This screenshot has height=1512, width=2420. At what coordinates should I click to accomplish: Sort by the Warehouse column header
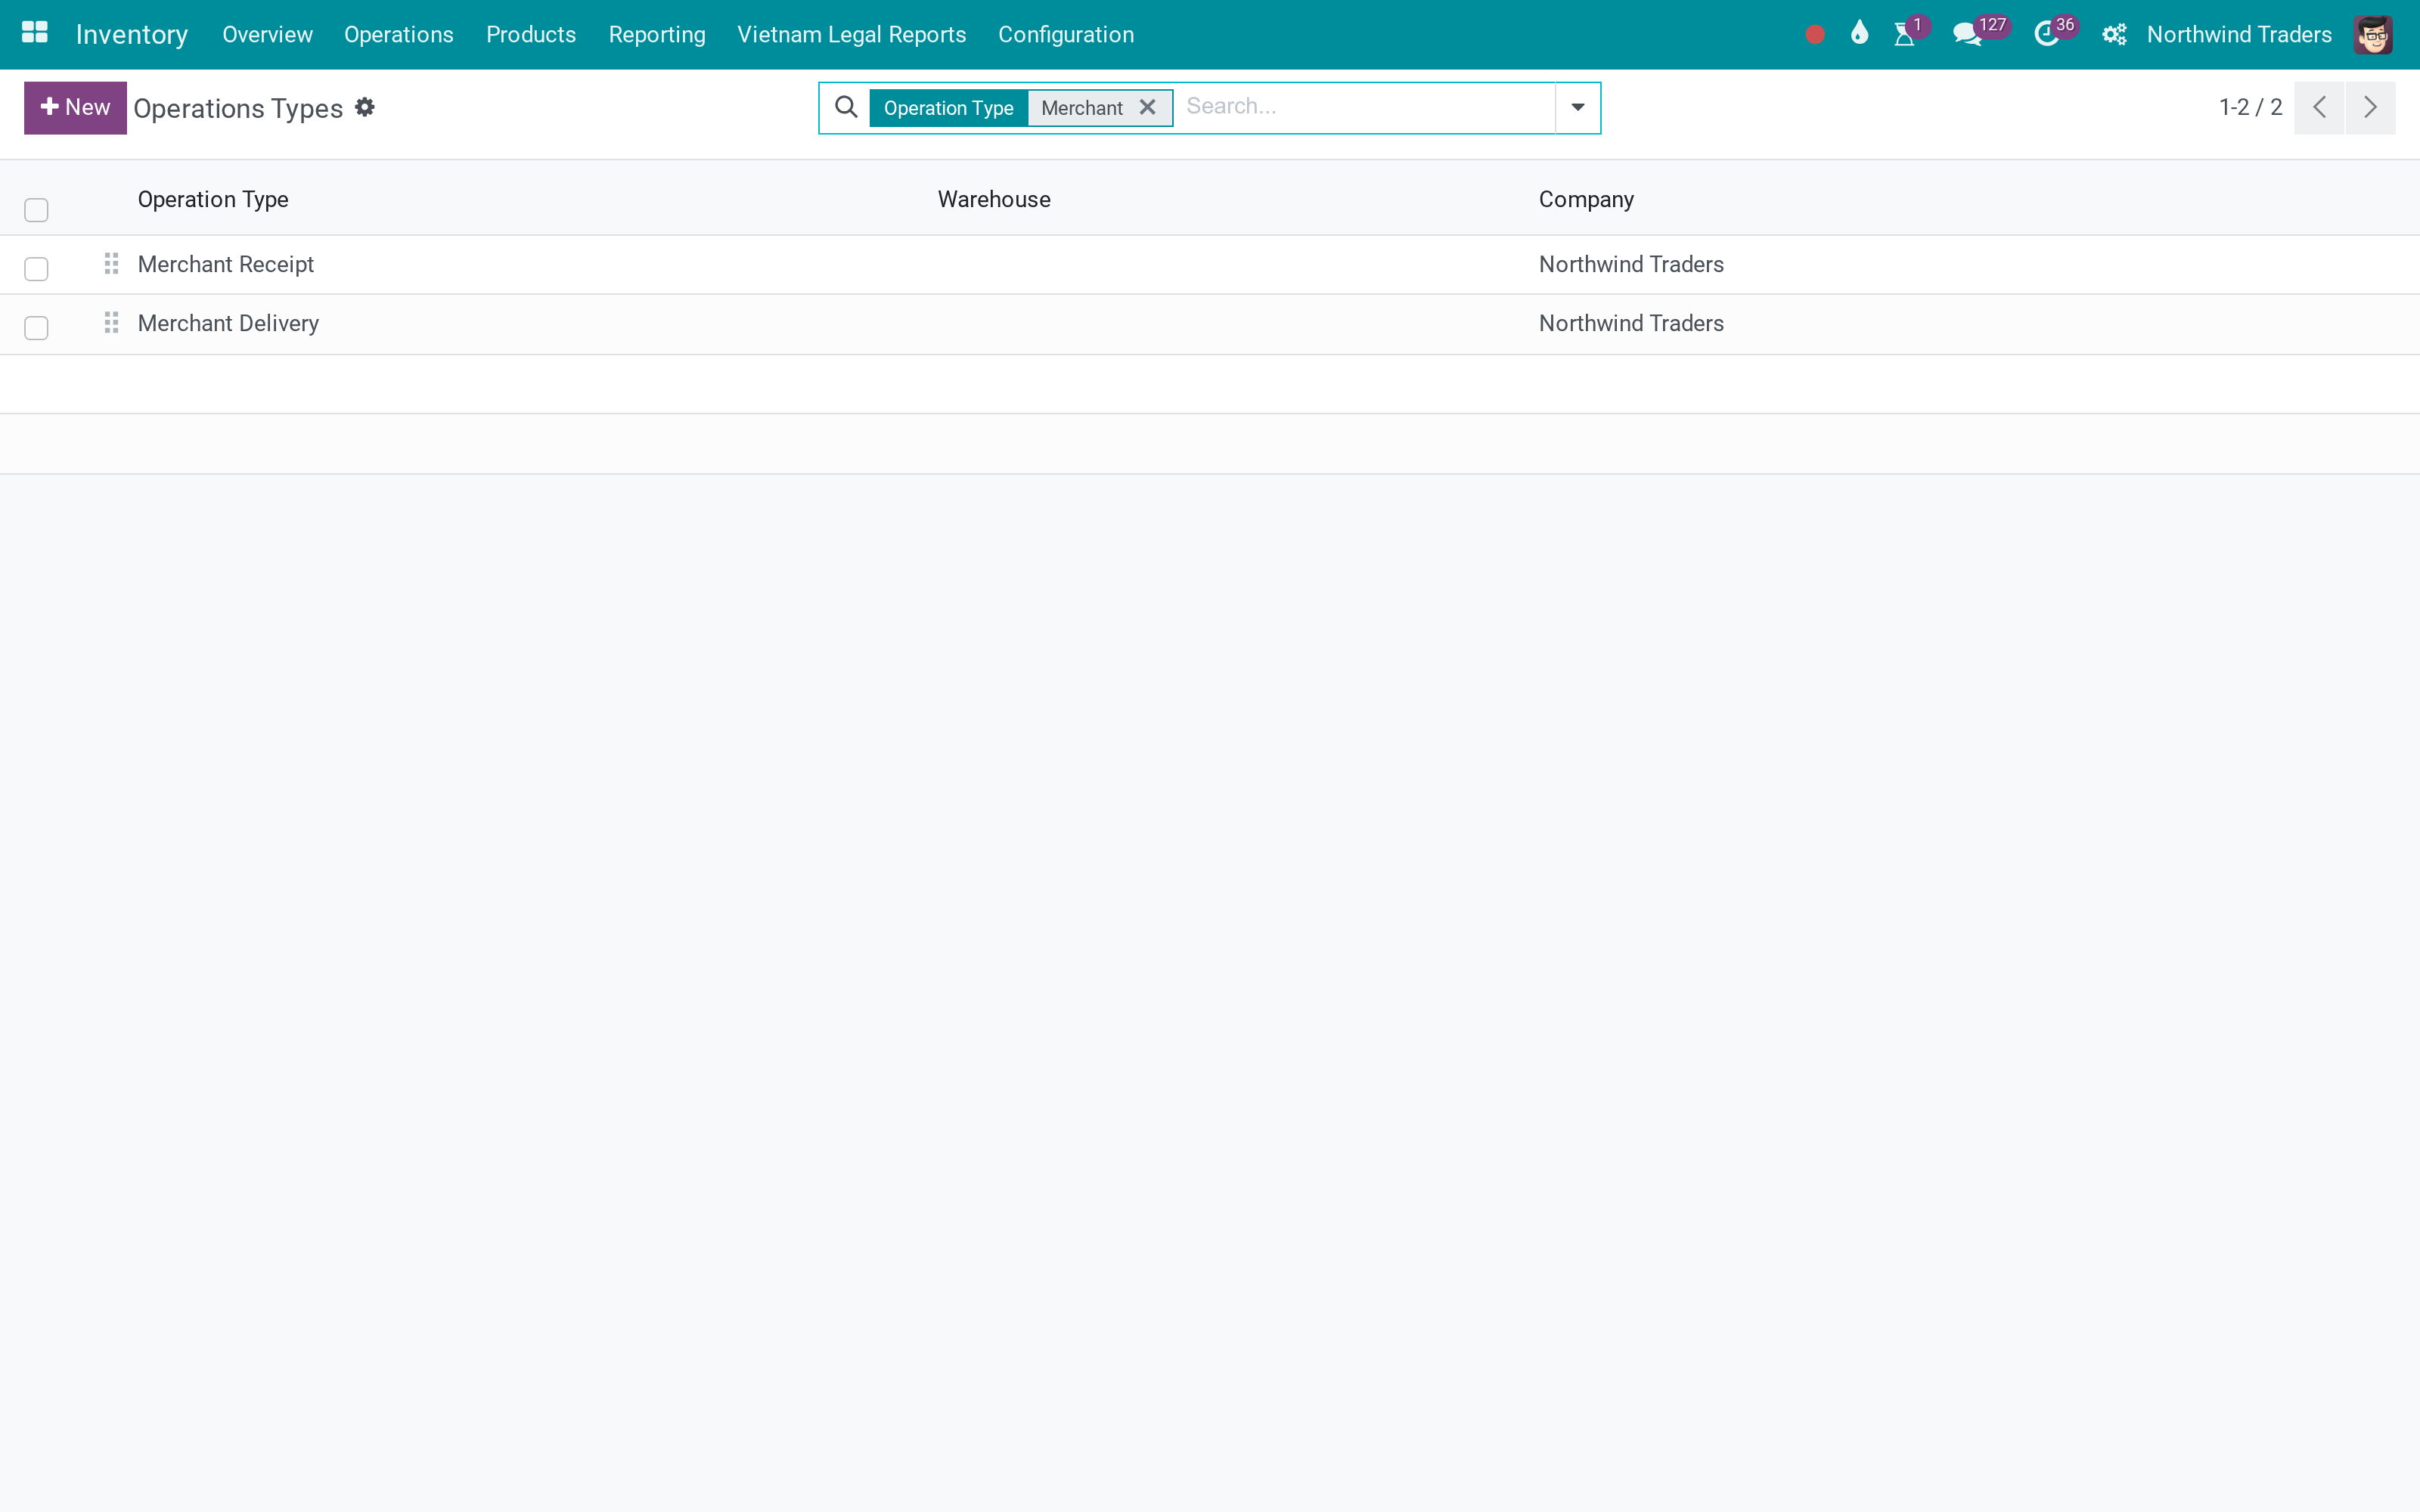pyautogui.click(x=994, y=199)
